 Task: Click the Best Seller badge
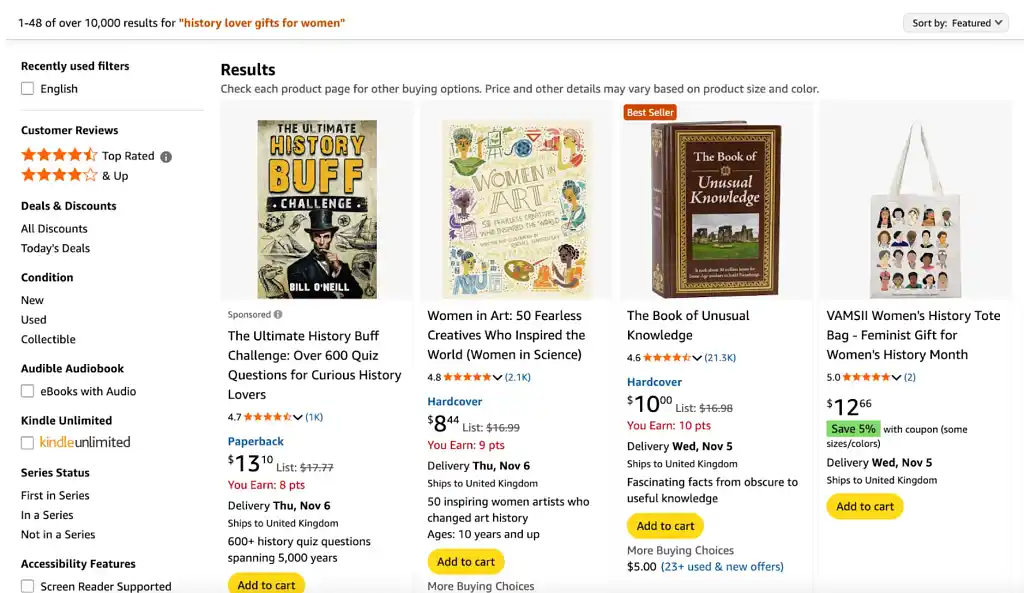[x=650, y=112]
